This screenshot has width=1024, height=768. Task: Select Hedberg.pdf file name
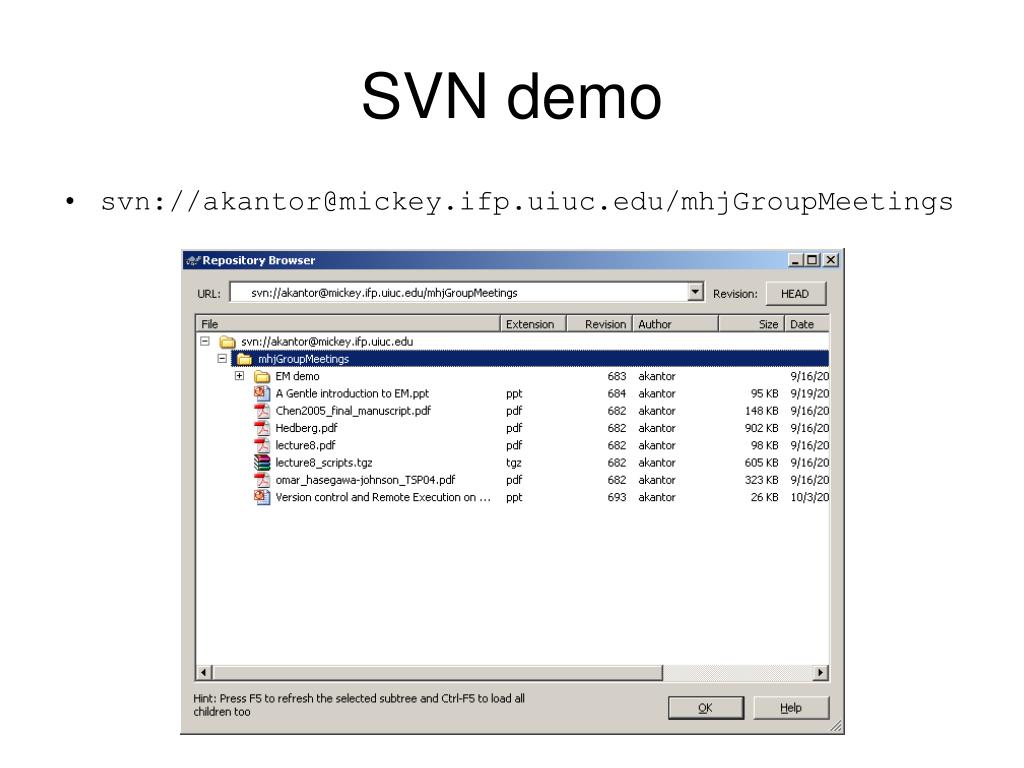[x=306, y=428]
